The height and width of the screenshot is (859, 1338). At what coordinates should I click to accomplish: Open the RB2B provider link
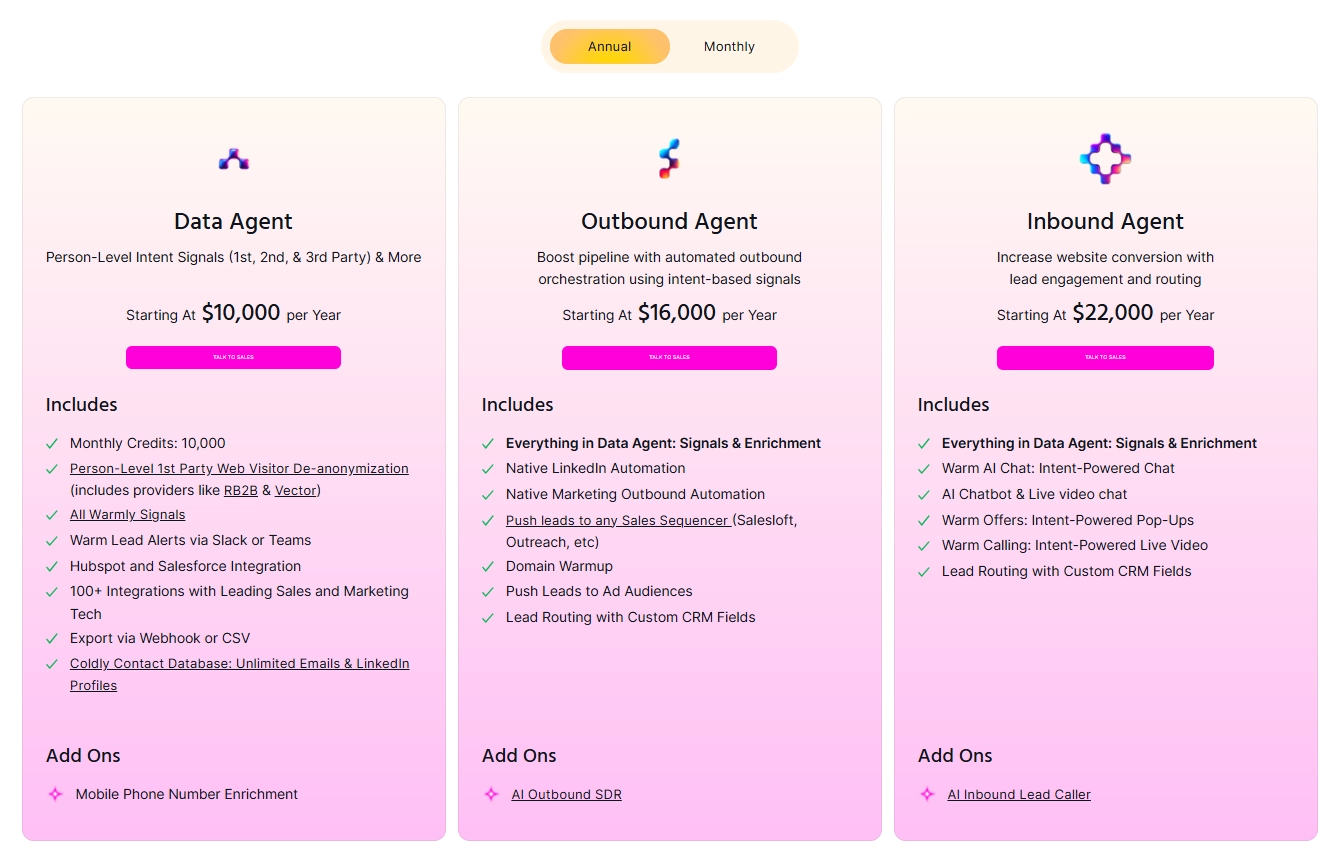240,490
